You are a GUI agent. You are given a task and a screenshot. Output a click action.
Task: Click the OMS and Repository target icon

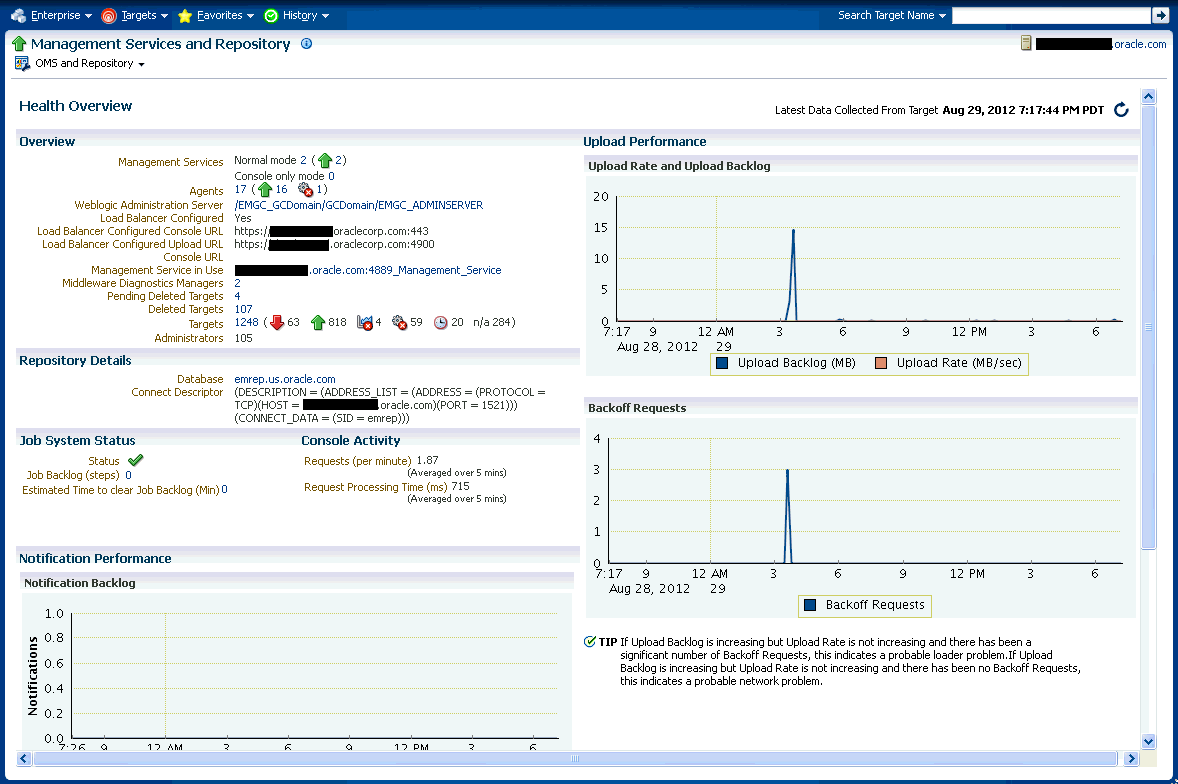[x=23, y=64]
